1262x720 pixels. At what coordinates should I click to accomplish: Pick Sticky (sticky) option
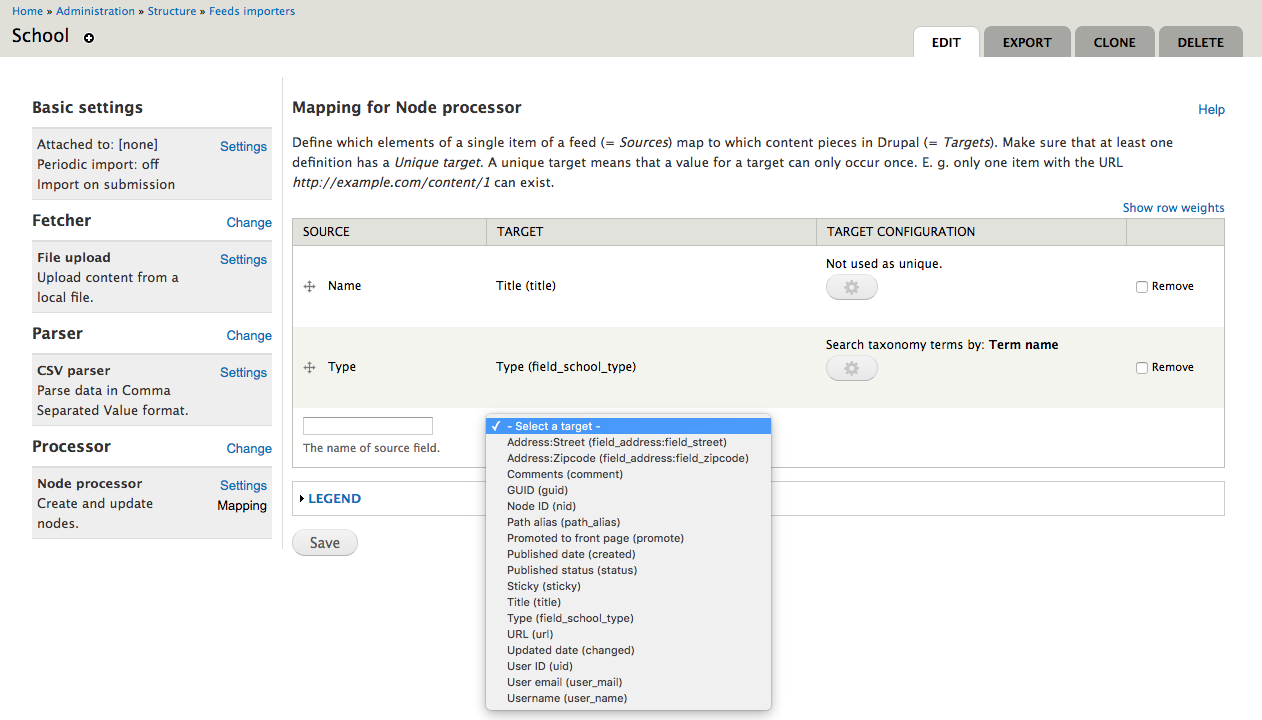pyautogui.click(x=628, y=586)
